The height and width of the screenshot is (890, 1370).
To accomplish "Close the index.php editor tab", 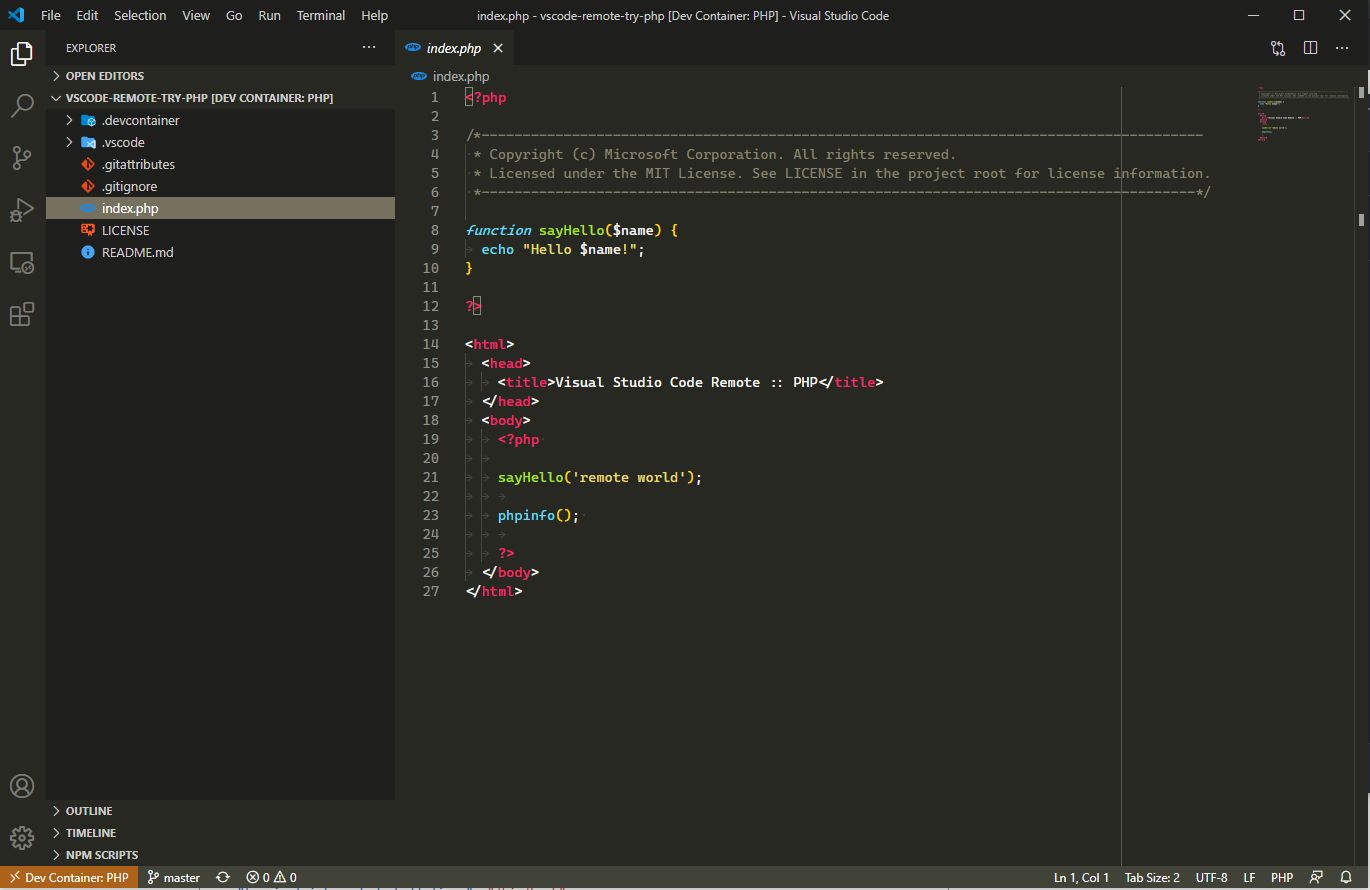I will pos(498,48).
